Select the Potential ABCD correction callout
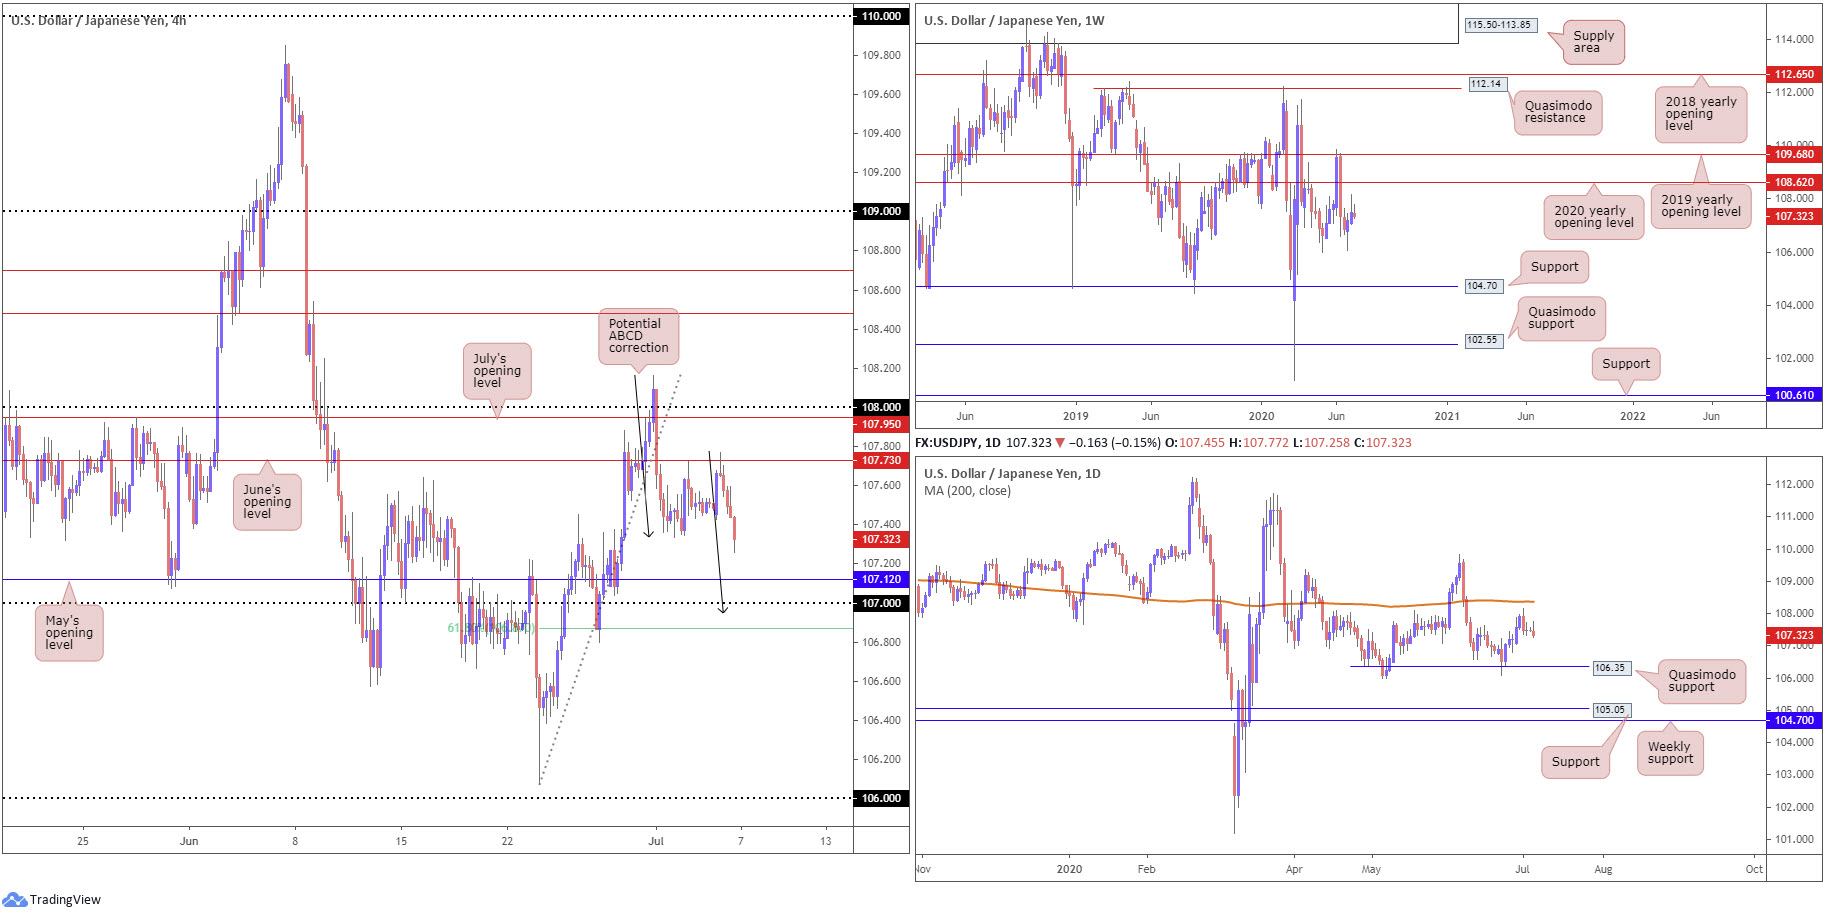Screen dimensions: 1825x913 [639, 336]
